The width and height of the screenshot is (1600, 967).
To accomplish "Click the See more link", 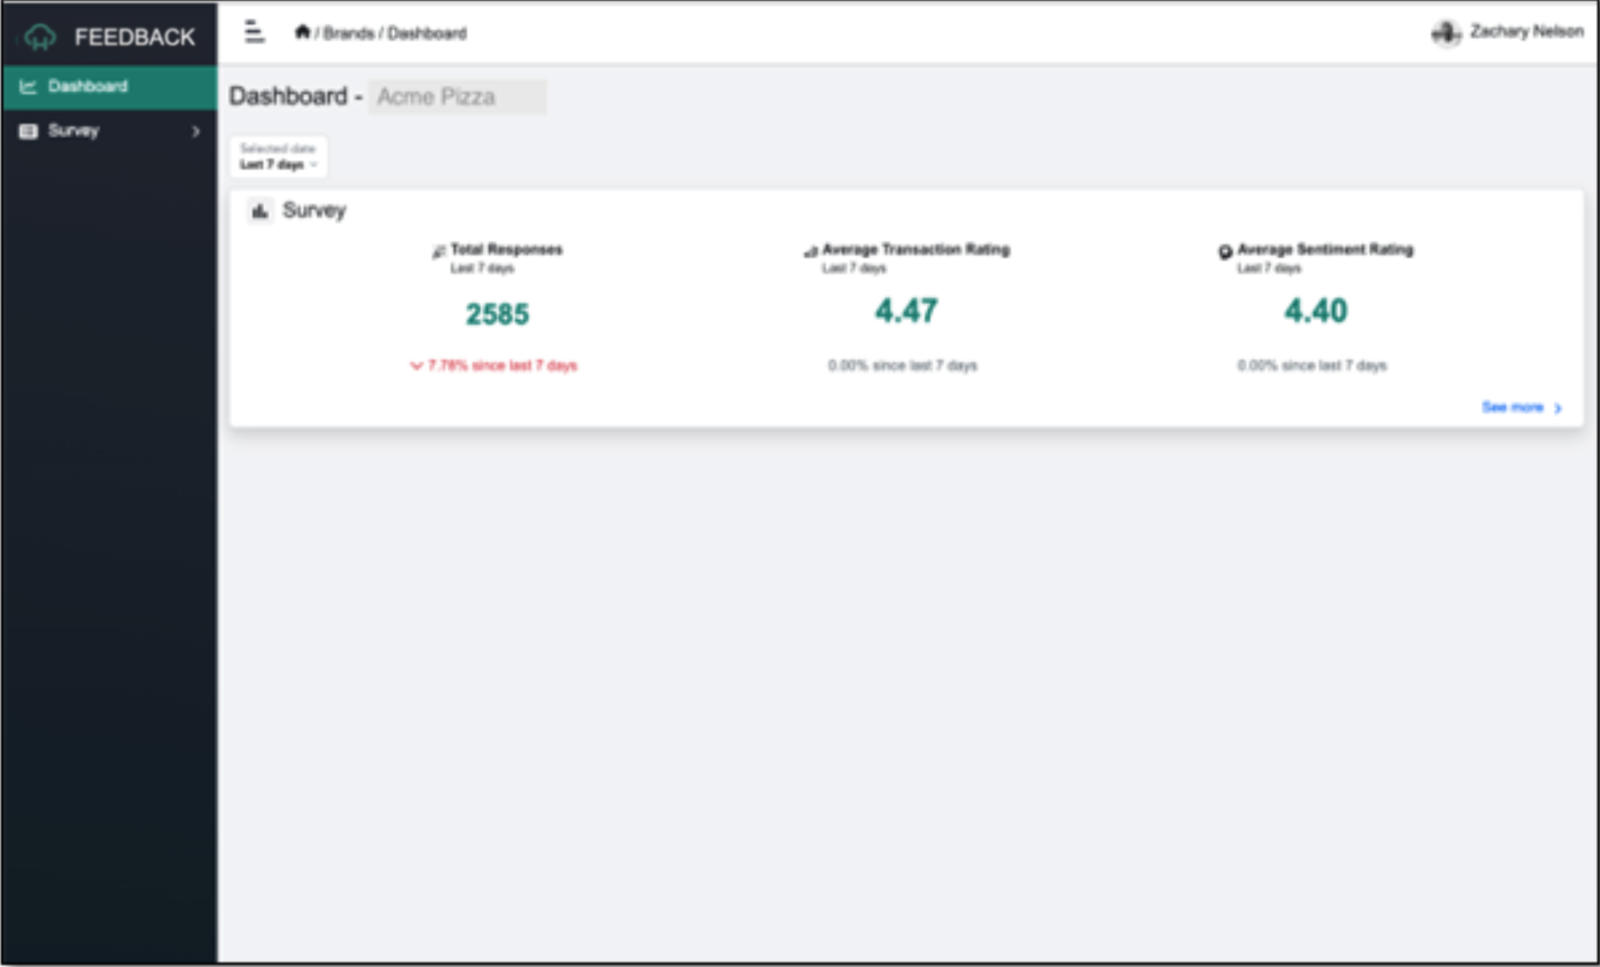I will (x=1512, y=407).
